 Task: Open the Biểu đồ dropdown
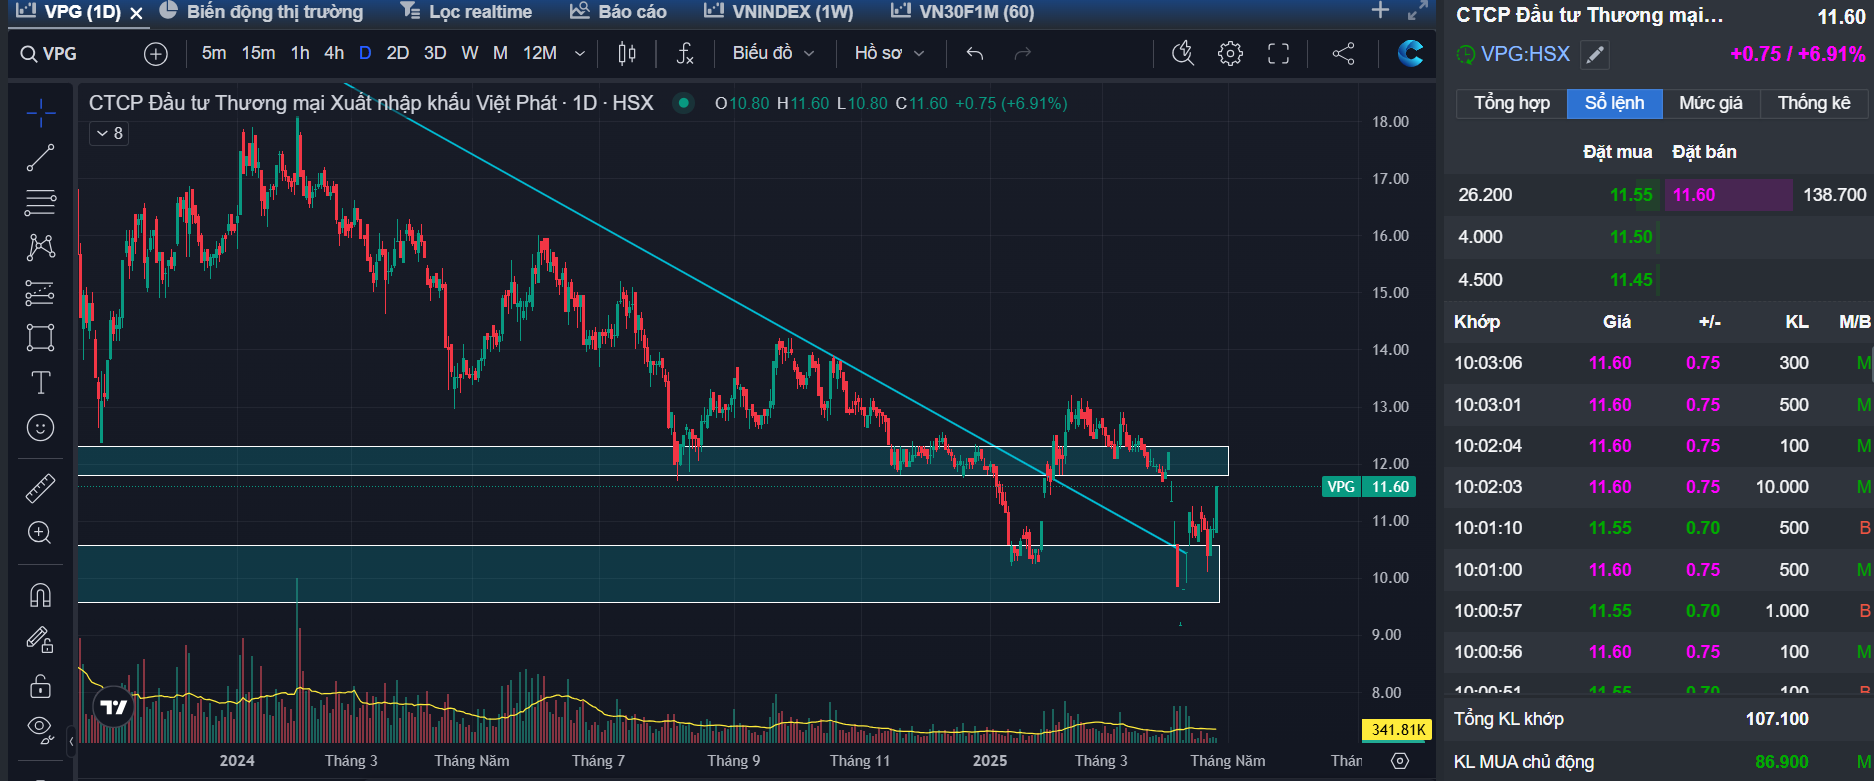click(773, 53)
